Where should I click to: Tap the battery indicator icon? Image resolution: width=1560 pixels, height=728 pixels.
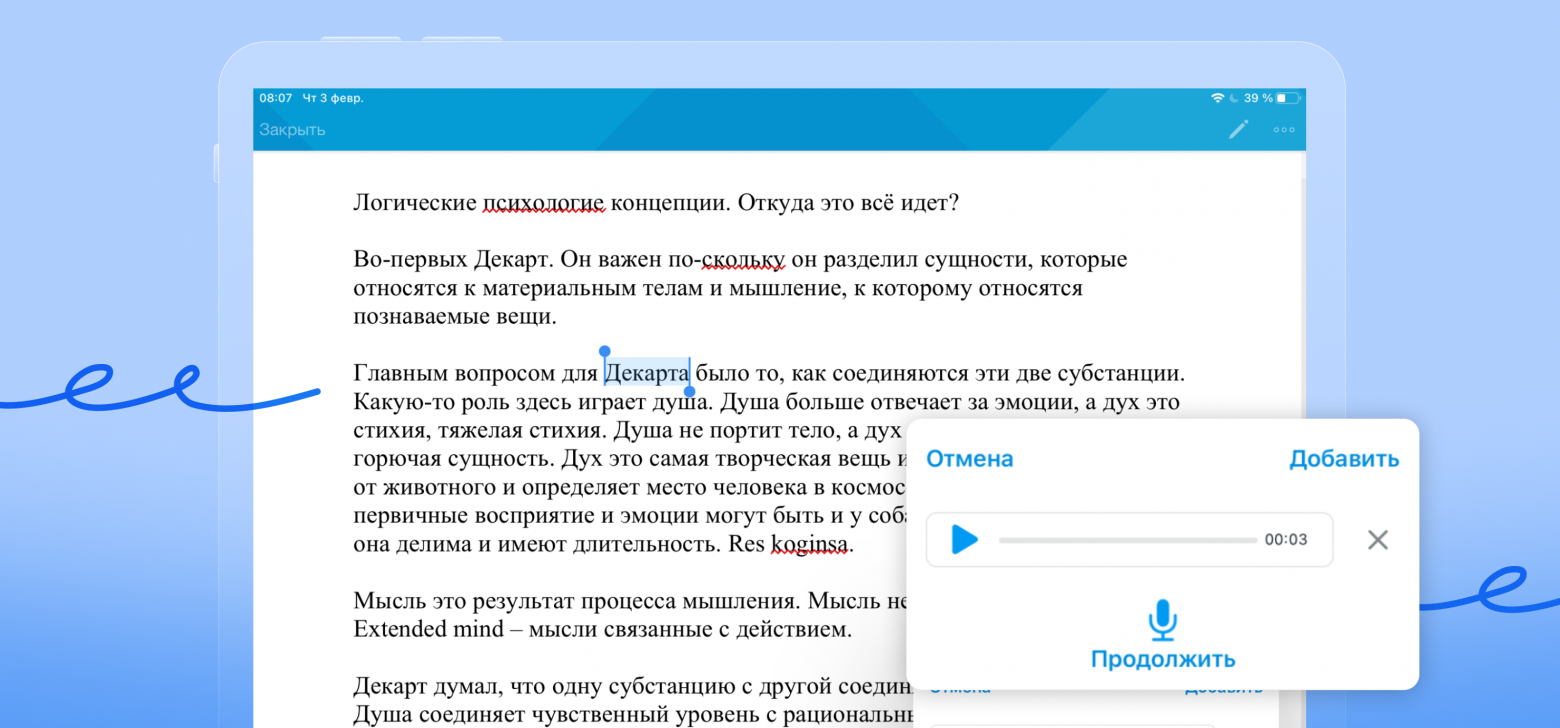[1288, 98]
